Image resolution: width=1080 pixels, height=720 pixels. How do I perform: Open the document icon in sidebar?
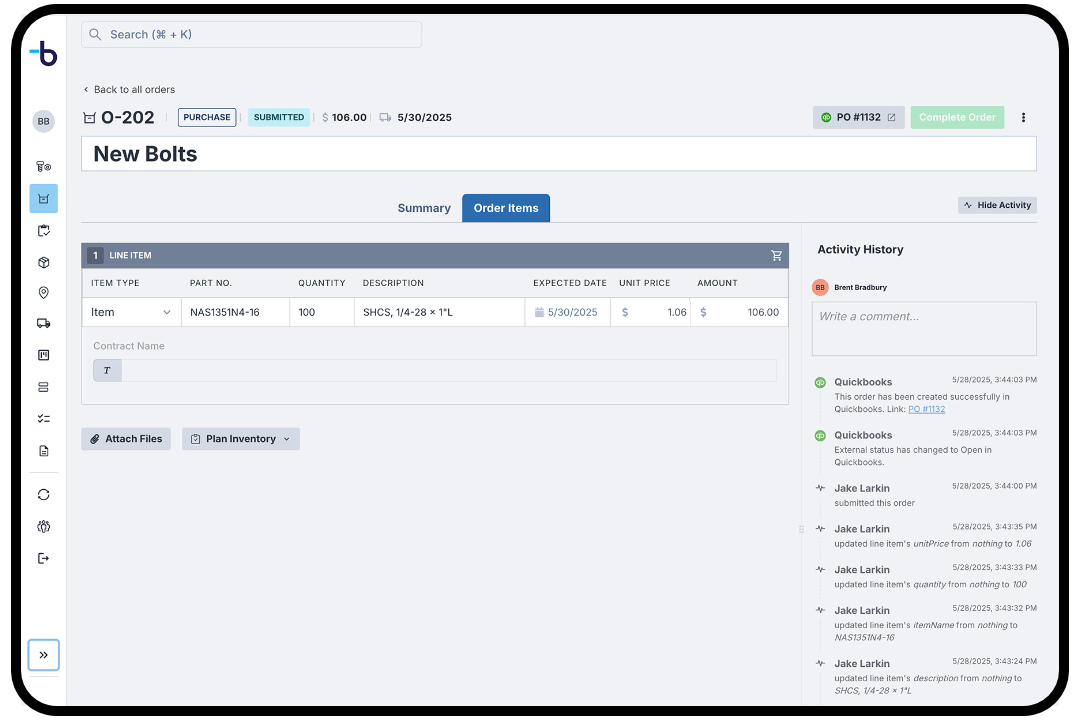tap(43, 451)
